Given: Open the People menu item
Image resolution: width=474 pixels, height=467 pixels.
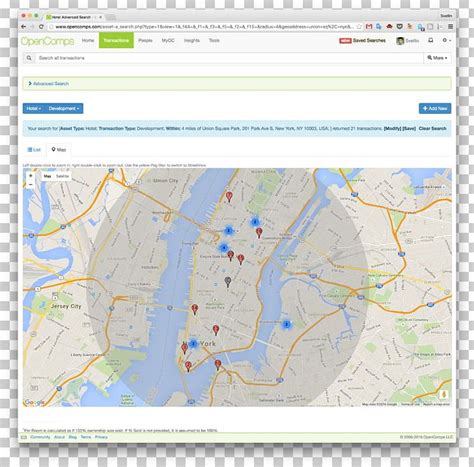Looking at the screenshot, I should (x=145, y=40).
